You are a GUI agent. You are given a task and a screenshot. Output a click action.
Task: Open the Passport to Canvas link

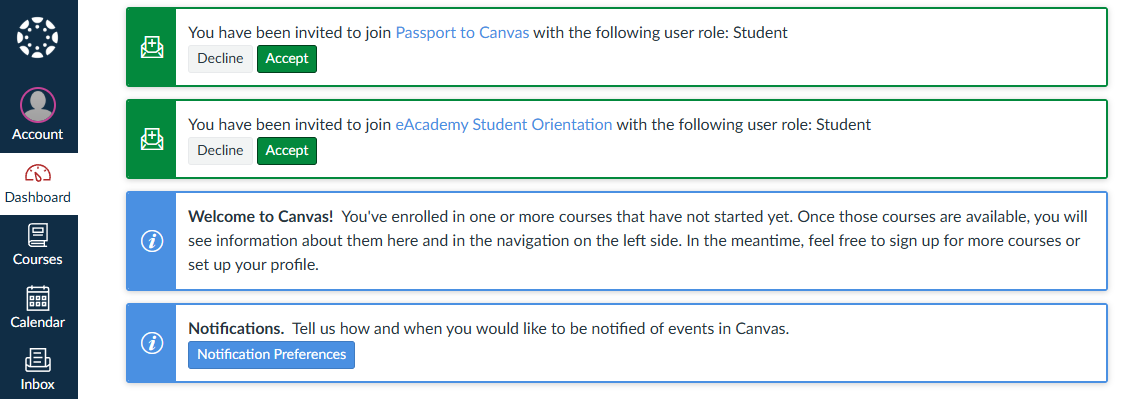pyautogui.click(x=462, y=32)
